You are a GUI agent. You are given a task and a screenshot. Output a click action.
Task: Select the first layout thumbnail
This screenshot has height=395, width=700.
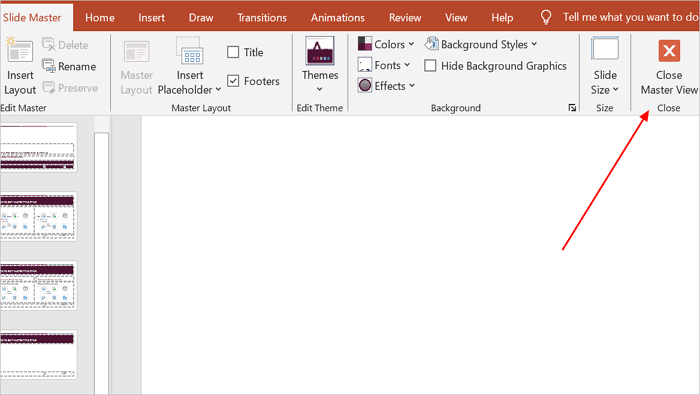click(38, 148)
